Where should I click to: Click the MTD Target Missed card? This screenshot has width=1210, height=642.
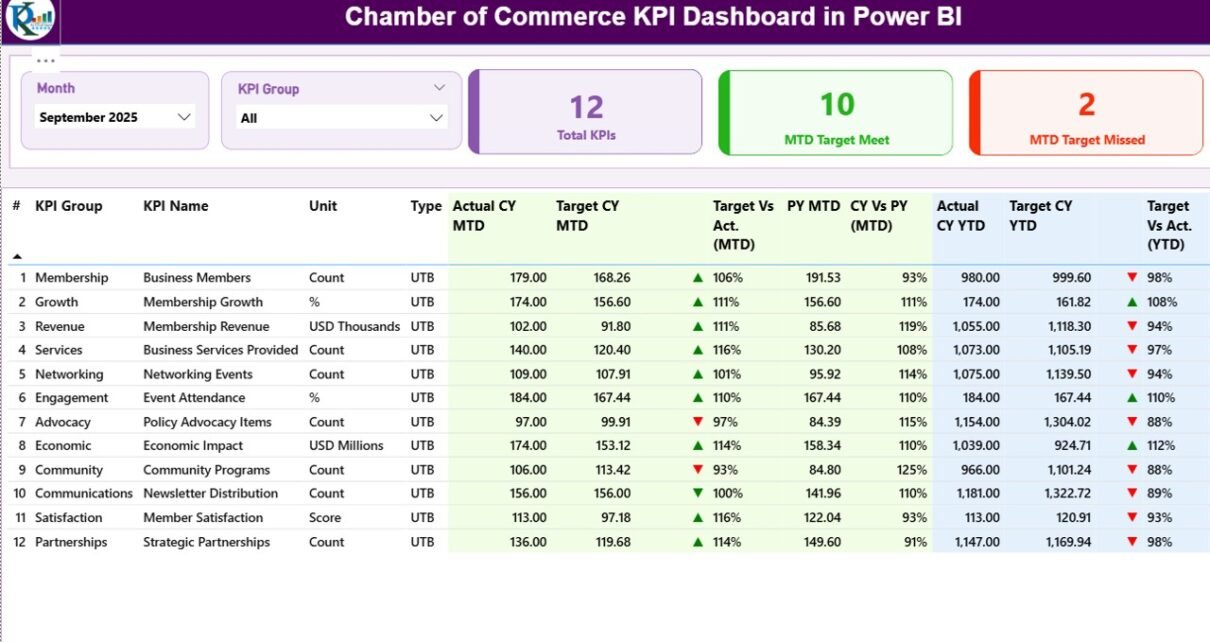[x=1086, y=113]
